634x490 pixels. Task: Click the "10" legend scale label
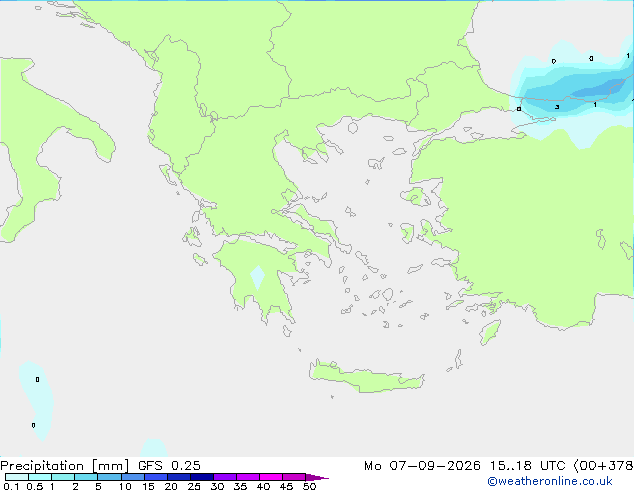pos(125,486)
